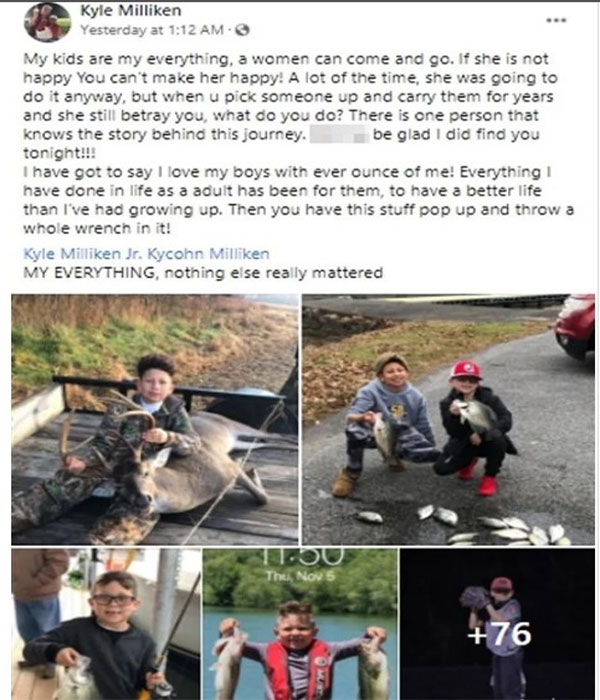Click the red car in fishing photo

[x=575, y=326]
